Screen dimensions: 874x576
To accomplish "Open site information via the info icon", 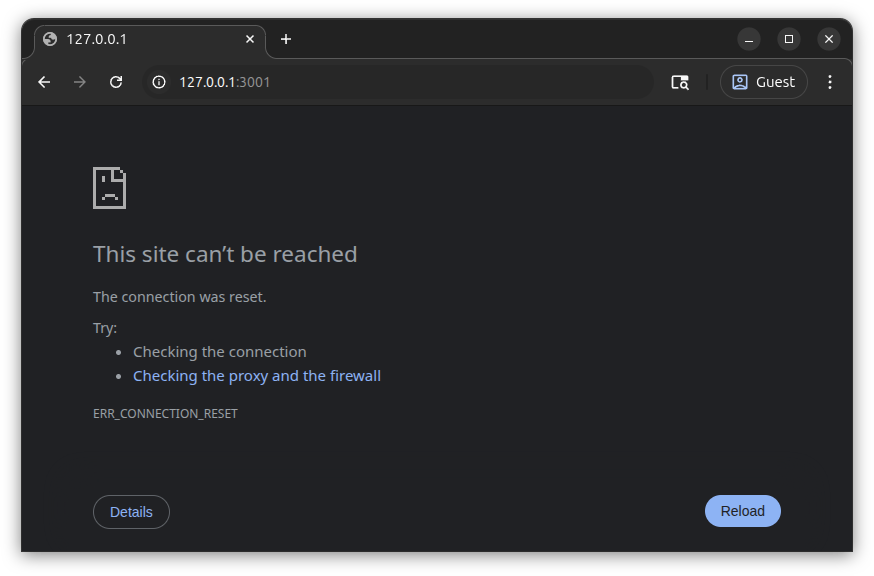I will 158,82.
